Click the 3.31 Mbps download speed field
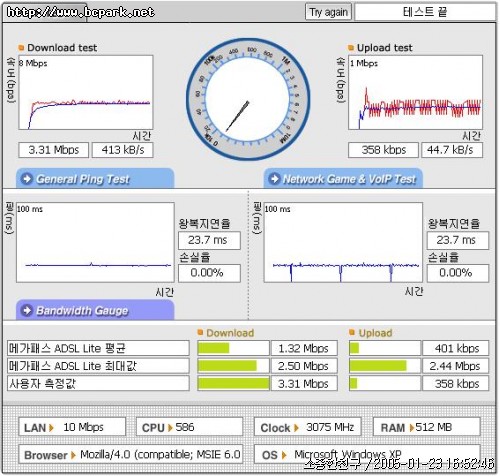This screenshot has height=476, width=500. (x=54, y=150)
